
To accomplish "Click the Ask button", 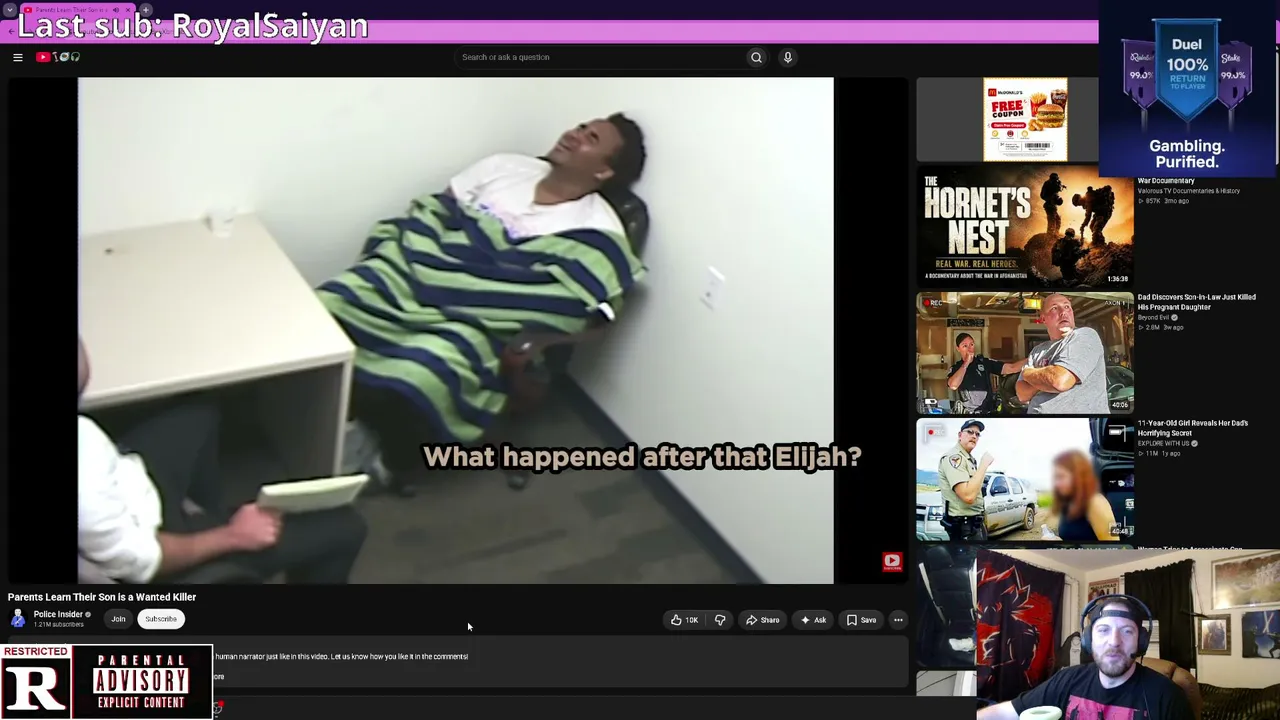I will 813,620.
